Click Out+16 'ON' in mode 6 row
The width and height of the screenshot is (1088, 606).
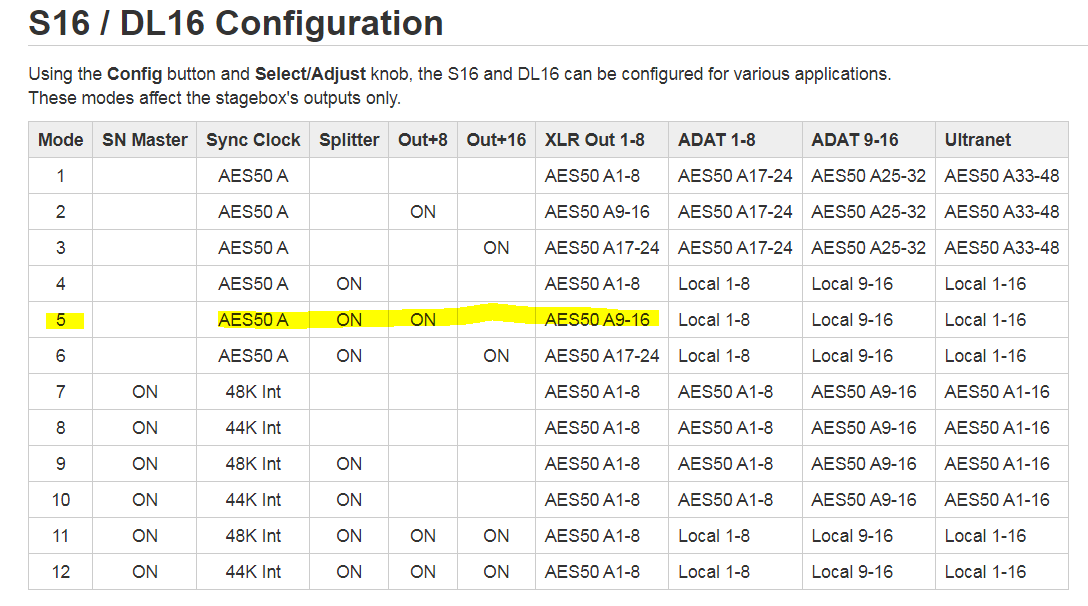[x=496, y=356]
